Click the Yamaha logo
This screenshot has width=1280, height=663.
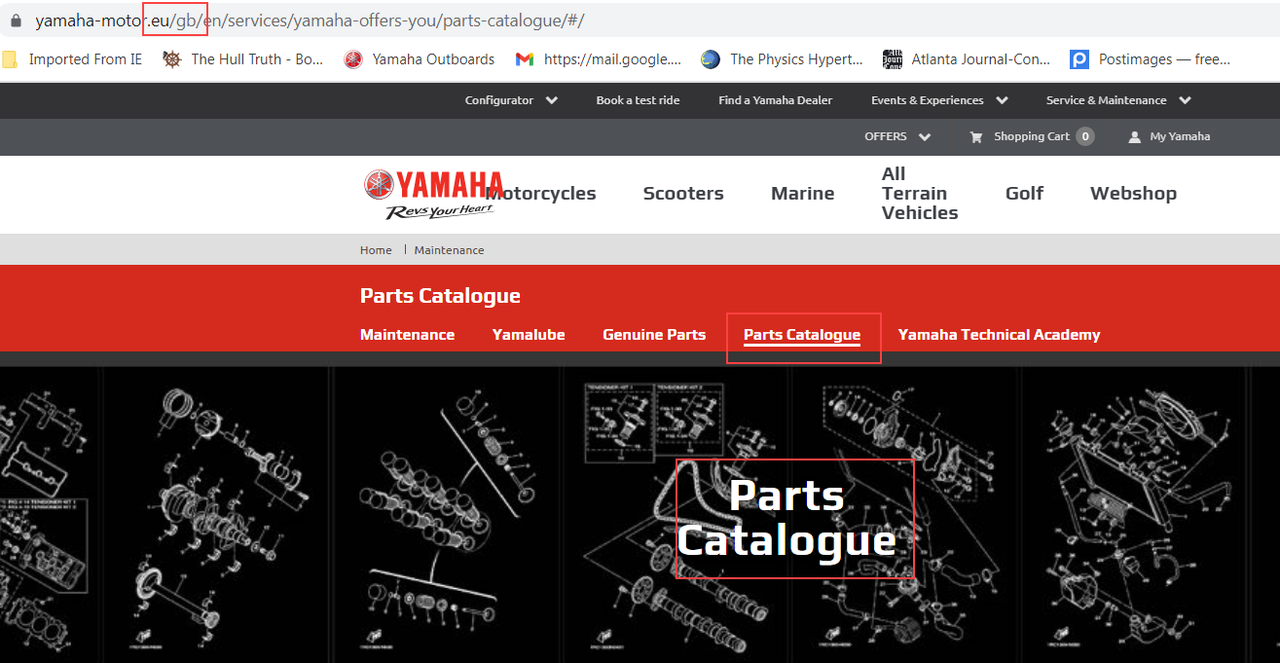click(x=432, y=194)
